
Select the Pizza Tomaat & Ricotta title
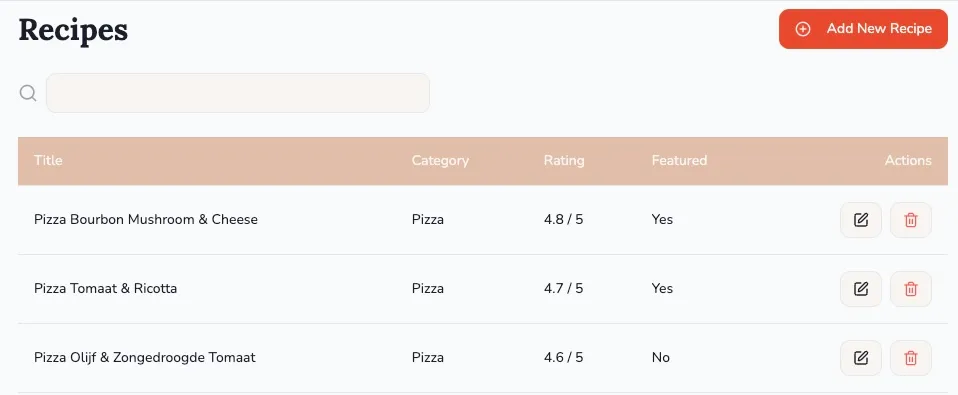(106, 288)
